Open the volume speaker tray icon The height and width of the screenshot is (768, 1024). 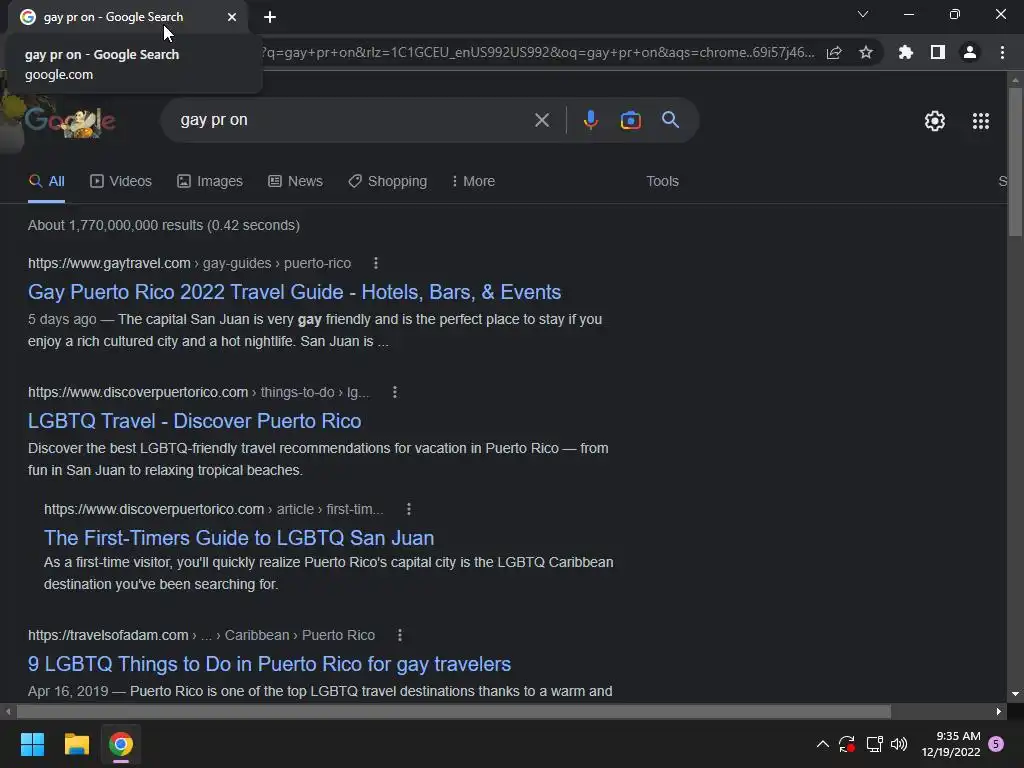(899, 744)
